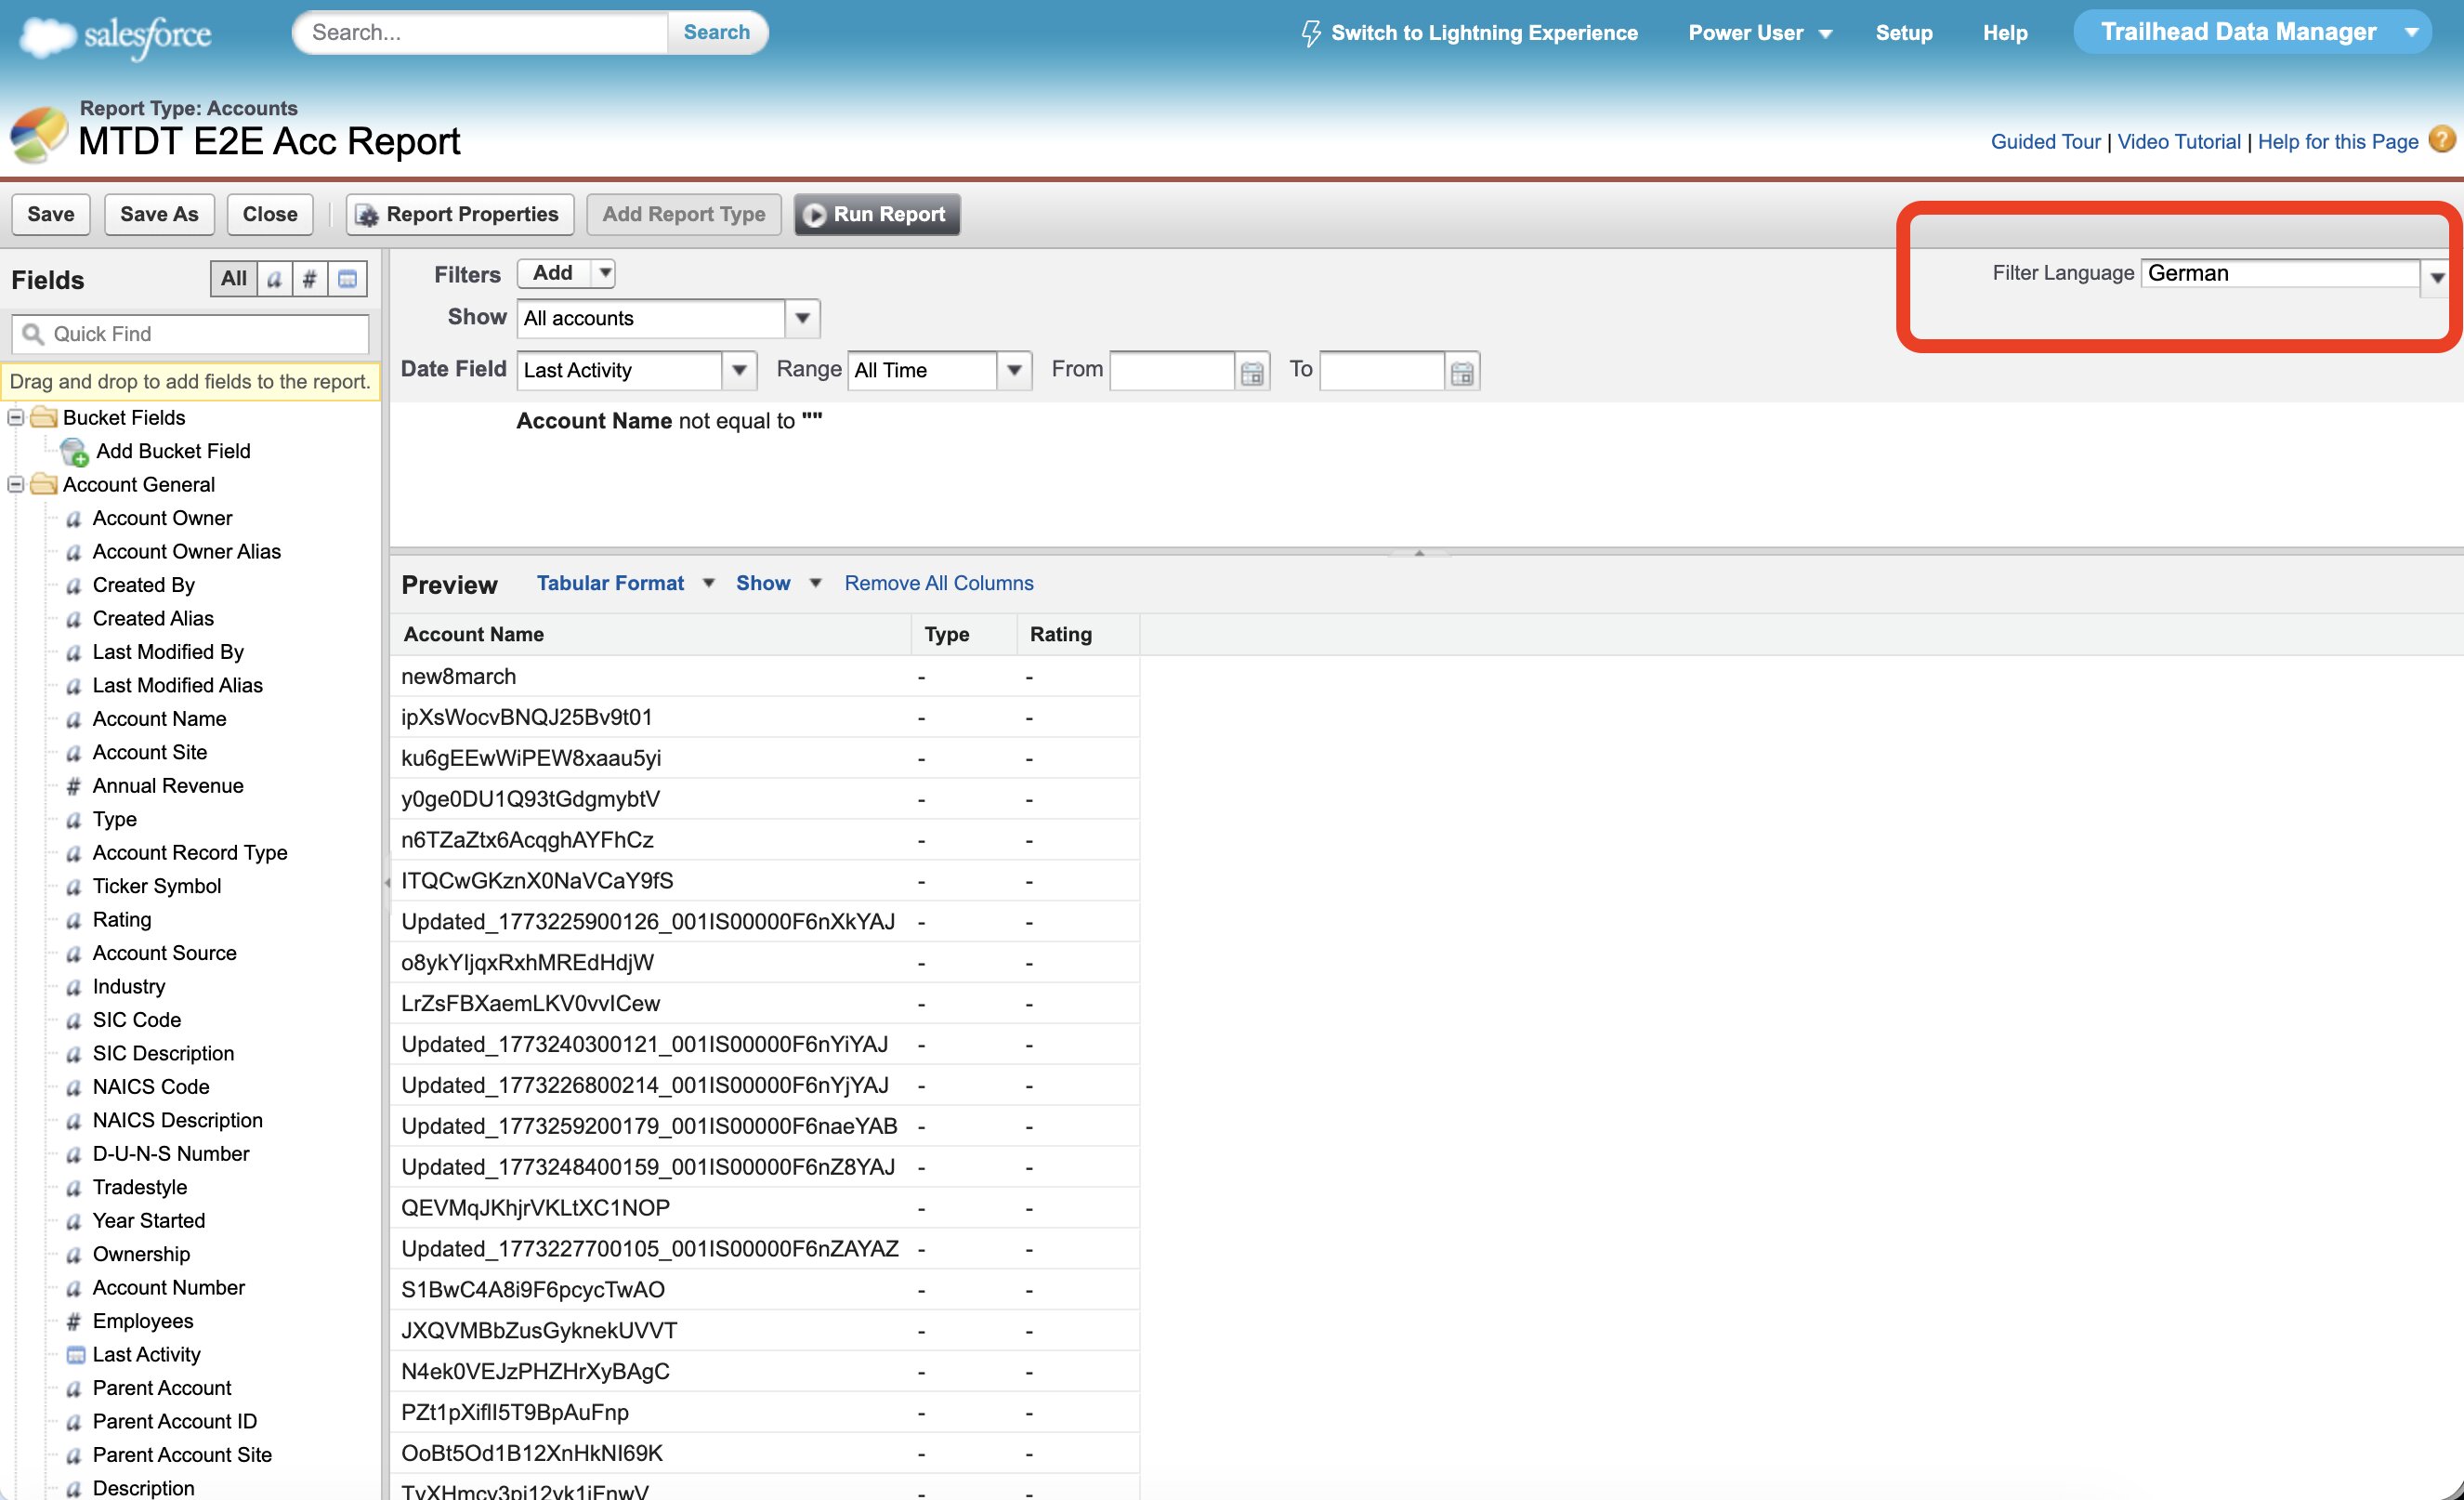Click the Add Report Type button
The width and height of the screenshot is (2464, 1500).
[x=684, y=215]
